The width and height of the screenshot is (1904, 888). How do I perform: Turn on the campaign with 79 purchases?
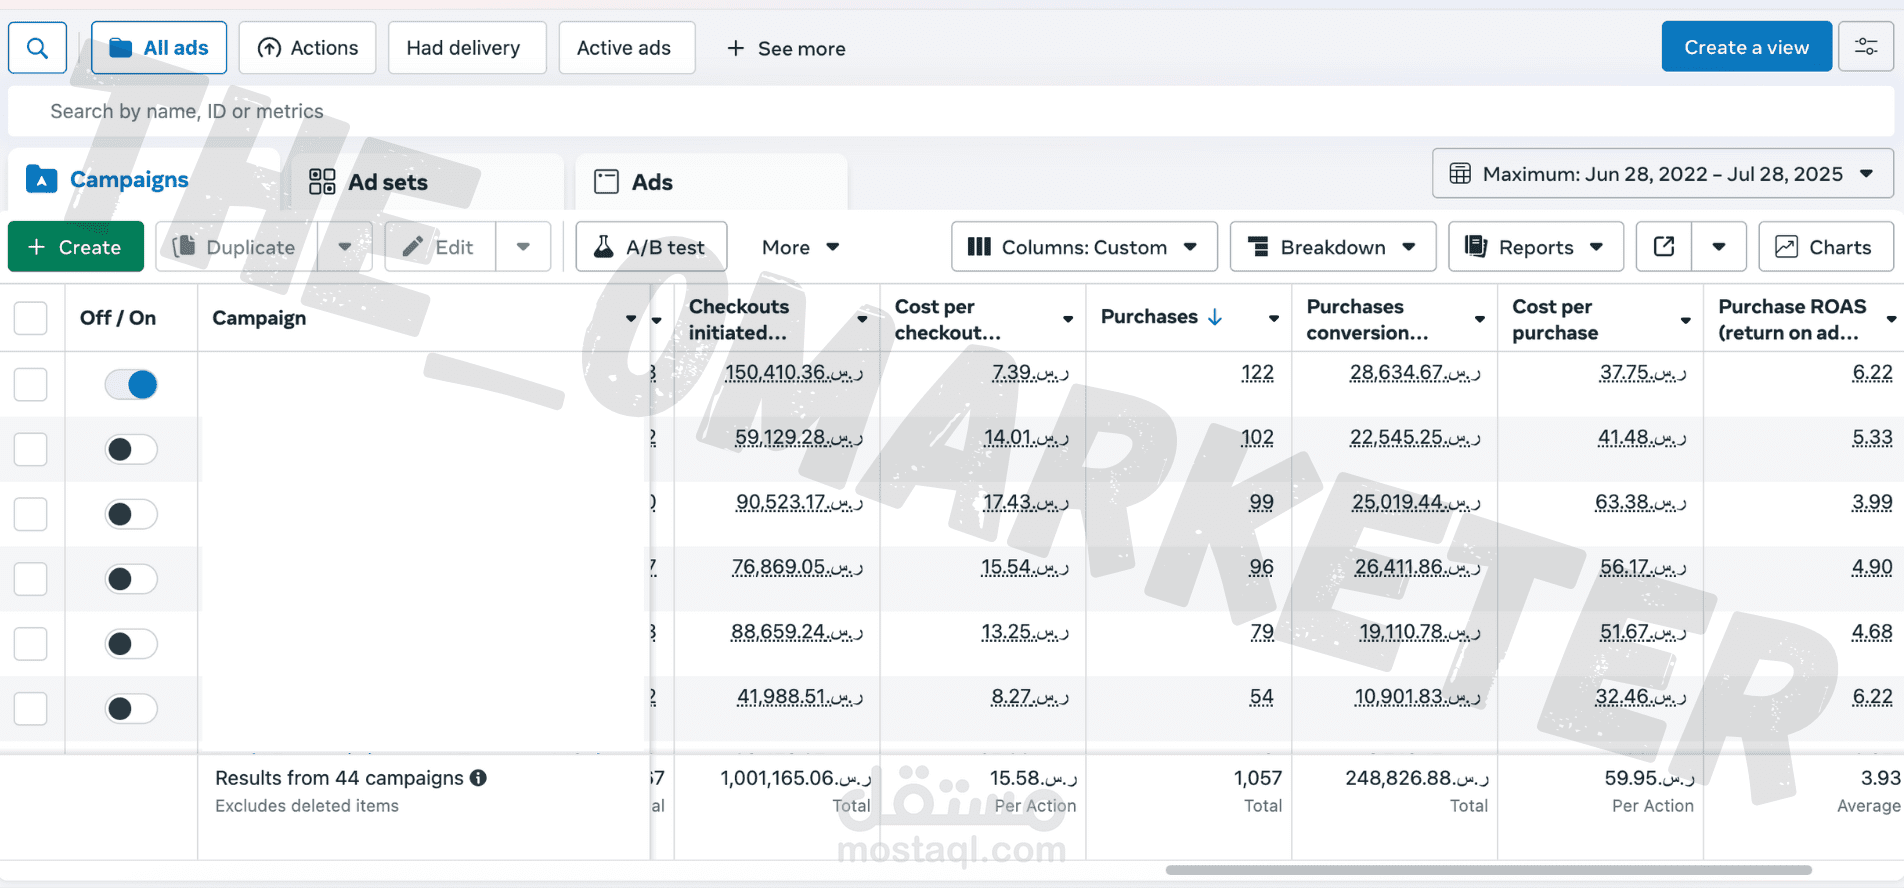click(x=131, y=643)
